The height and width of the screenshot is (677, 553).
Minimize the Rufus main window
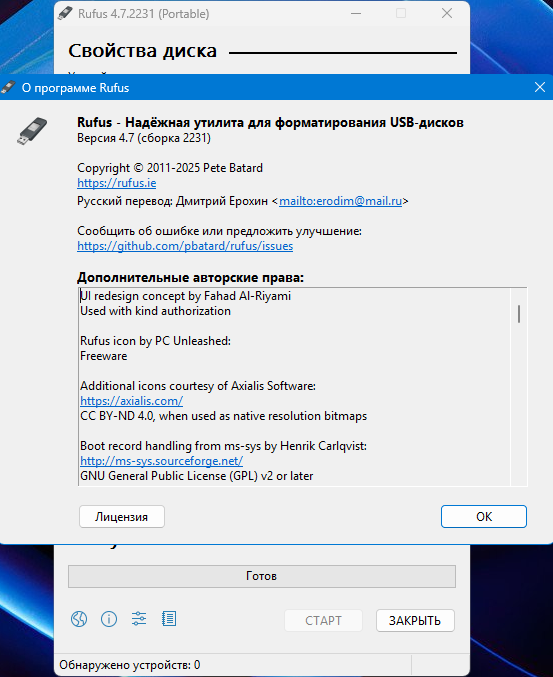tap(356, 13)
